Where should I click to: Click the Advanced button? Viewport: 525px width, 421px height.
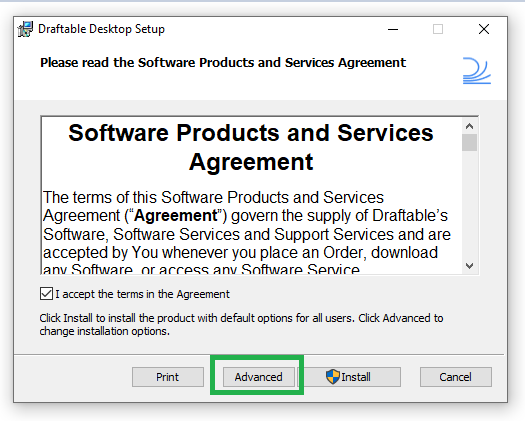tap(258, 377)
